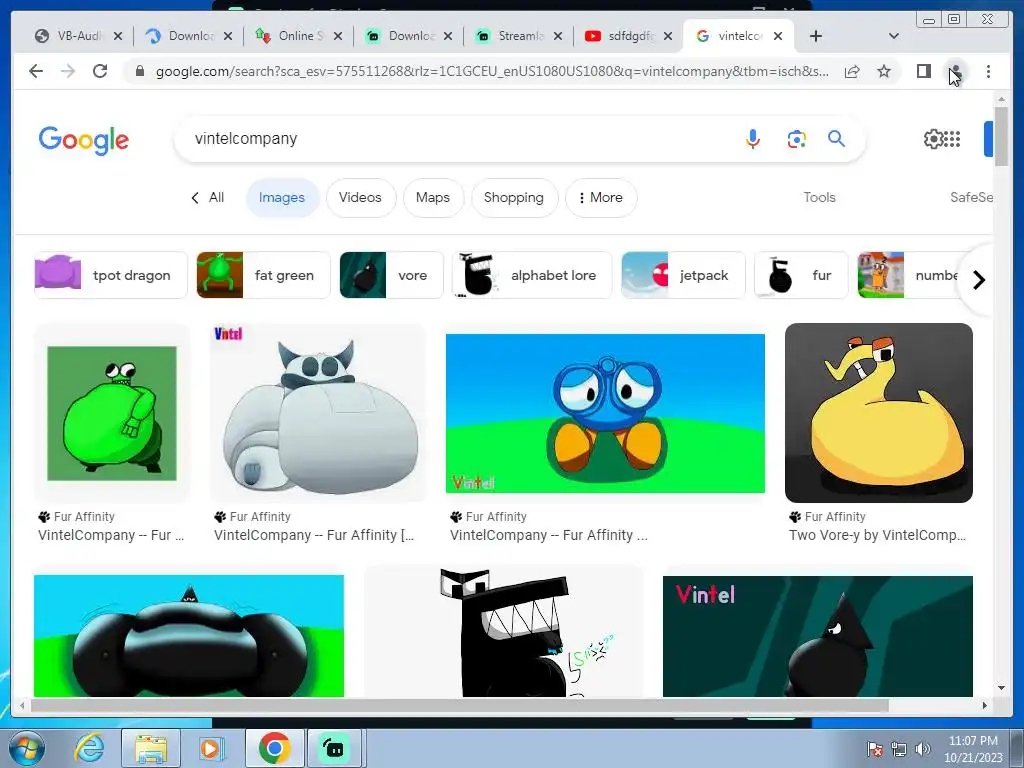This screenshot has width=1024, height=768.
Task: Open black blob on grass image
Action: [189, 635]
